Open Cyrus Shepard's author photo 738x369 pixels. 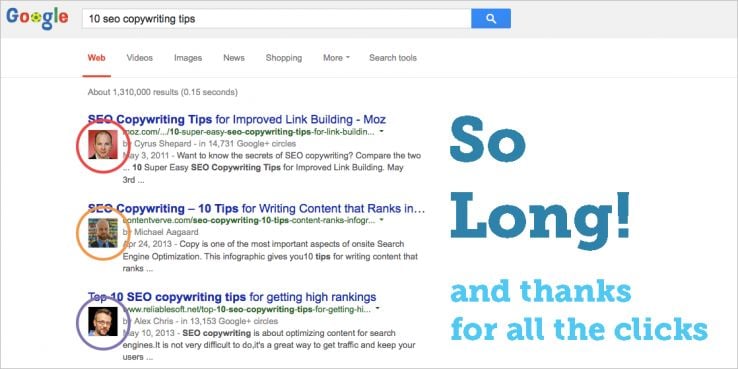(x=103, y=144)
